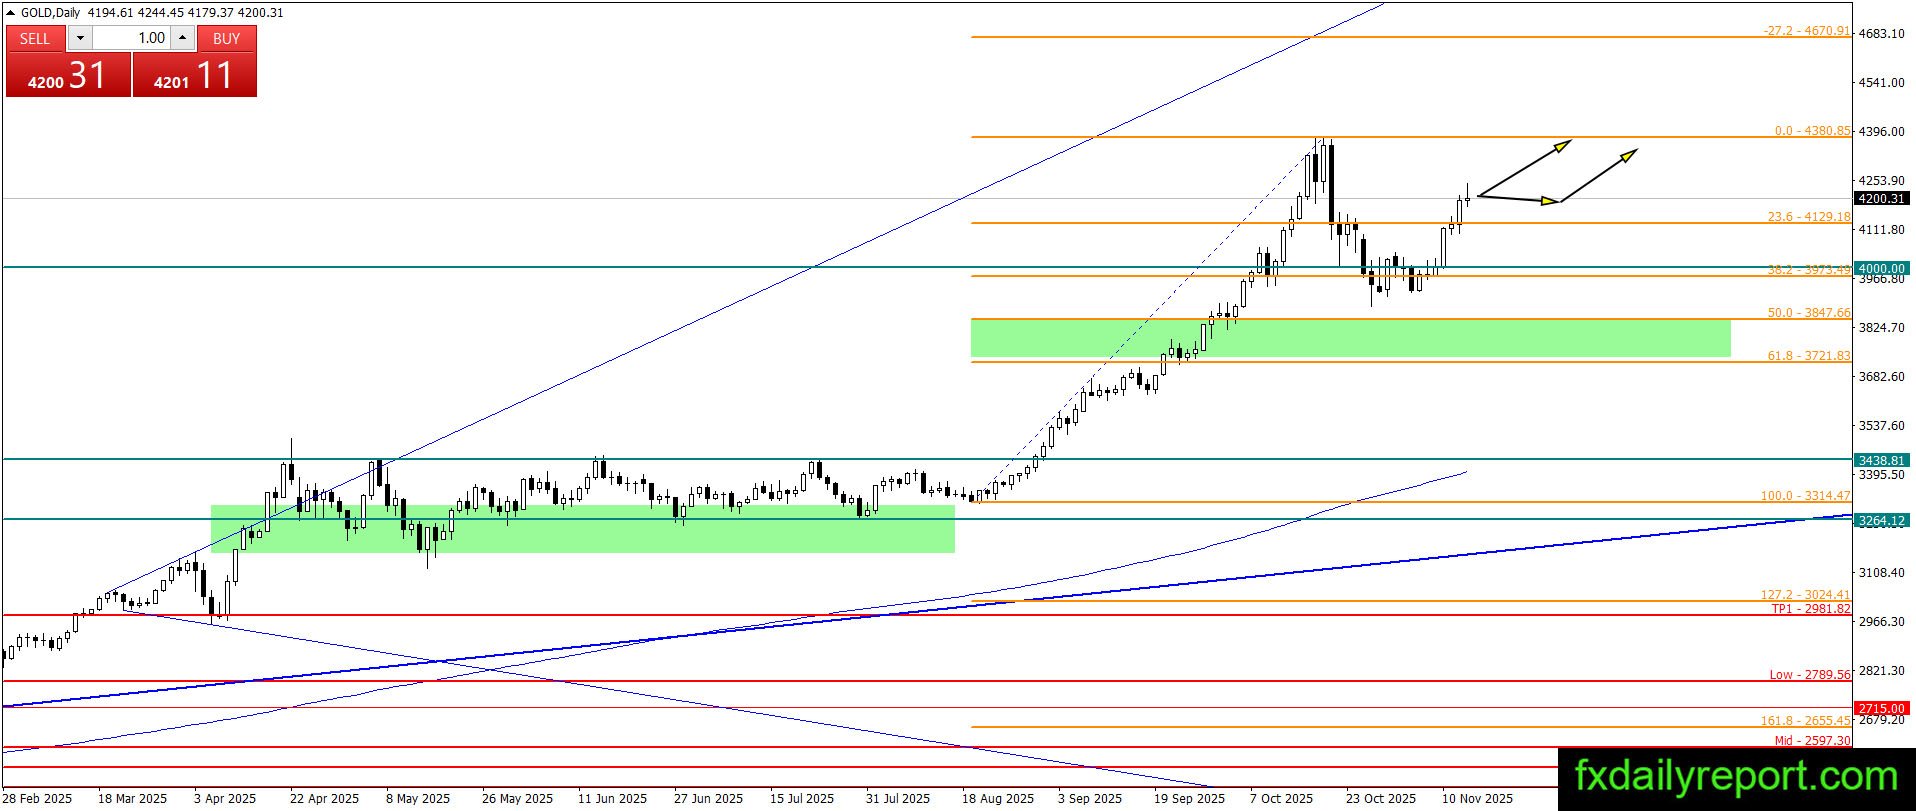Collapse the one-click trading panel triangle
The image size is (1916, 811).
click(11, 13)
